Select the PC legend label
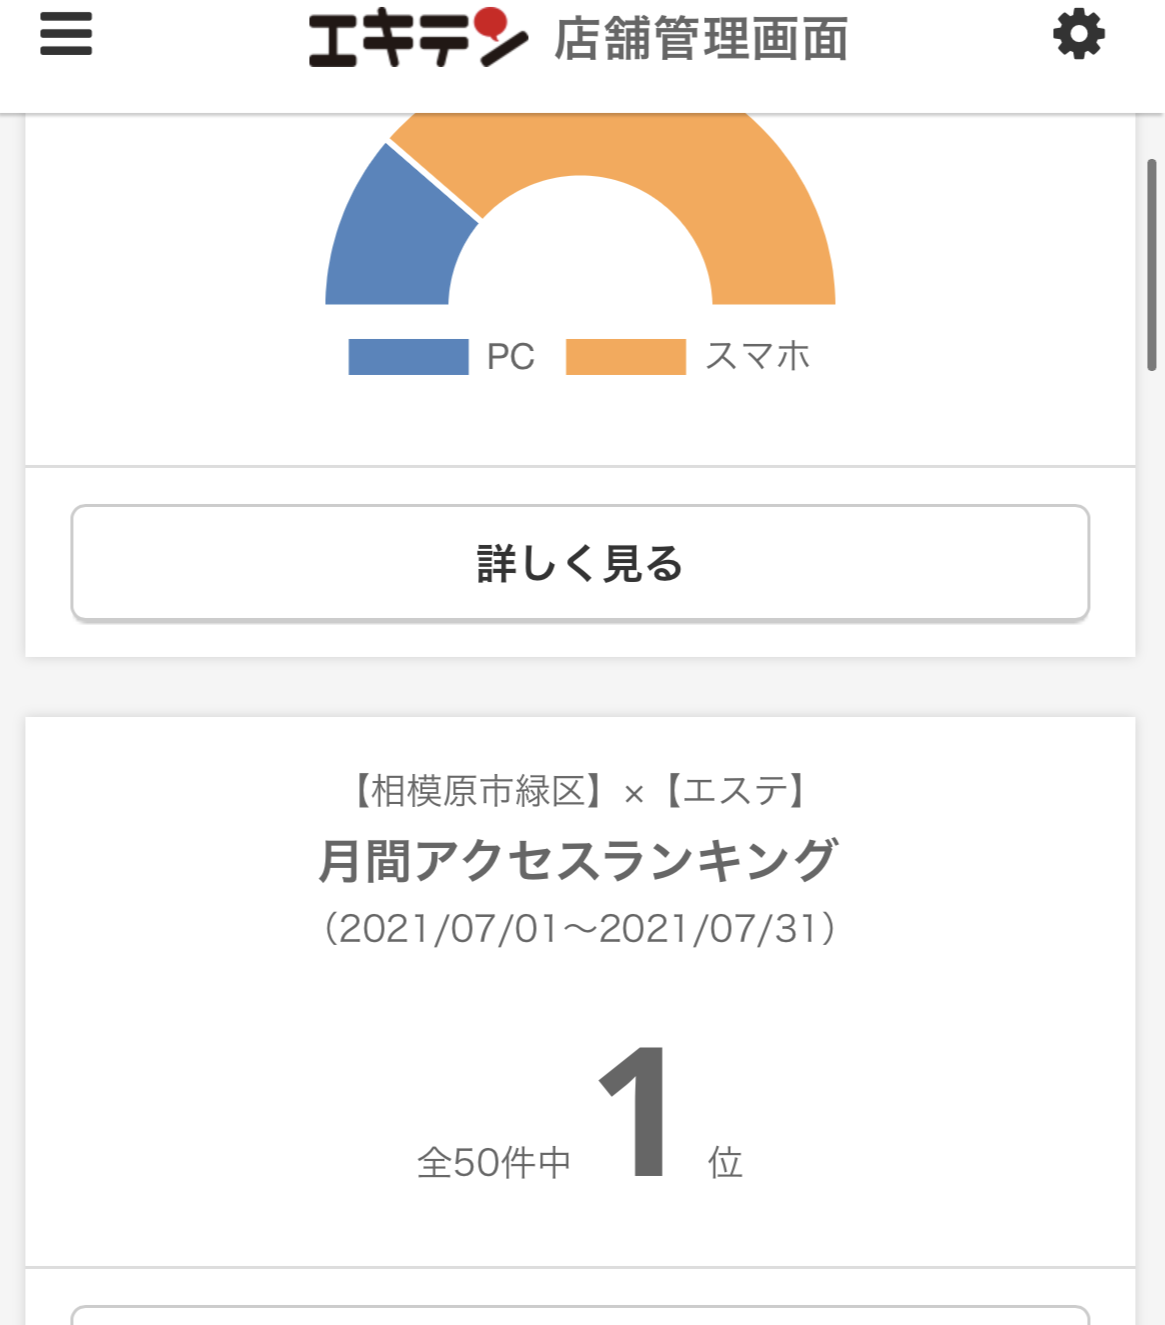Viewport: 1165px width, 1325px height. pos(511,357)
